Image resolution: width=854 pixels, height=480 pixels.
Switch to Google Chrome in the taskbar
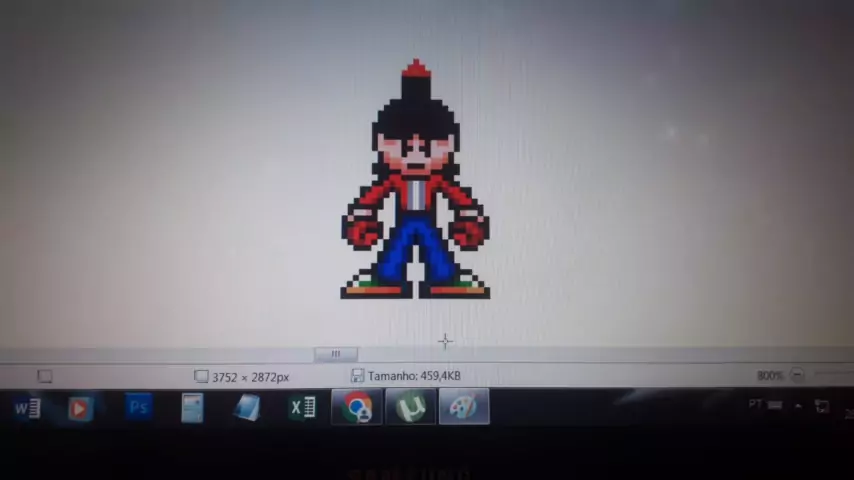(357, 408)
